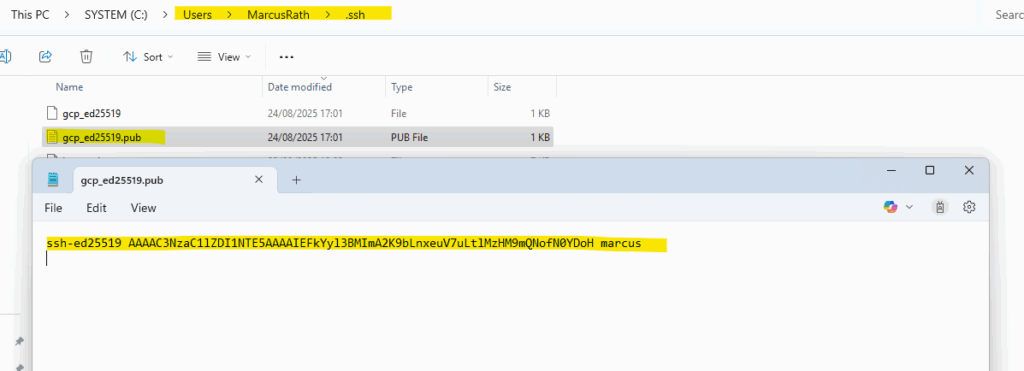
Task: Click the gcp_ed25519.pub file icon
Action: (53, 137)
